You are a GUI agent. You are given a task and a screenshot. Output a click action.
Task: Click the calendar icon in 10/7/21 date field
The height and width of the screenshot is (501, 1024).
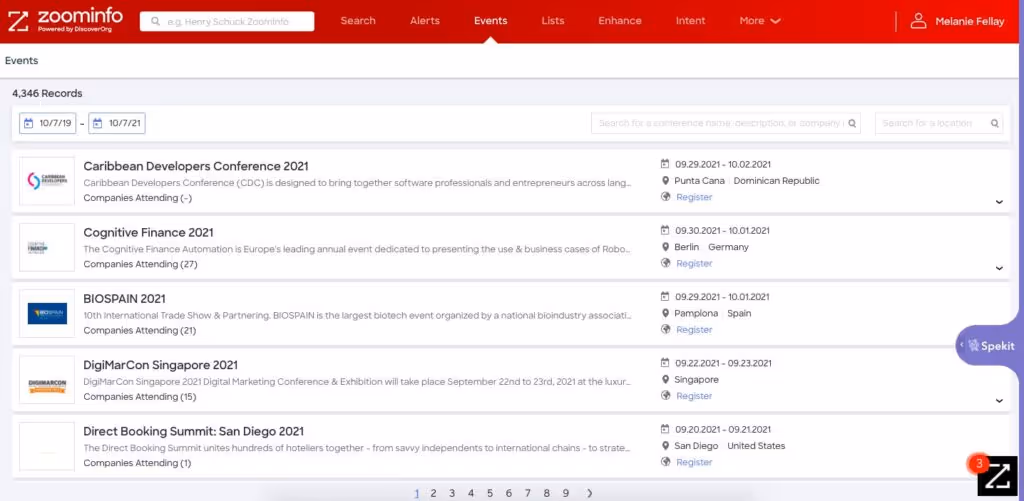point(97,123)
